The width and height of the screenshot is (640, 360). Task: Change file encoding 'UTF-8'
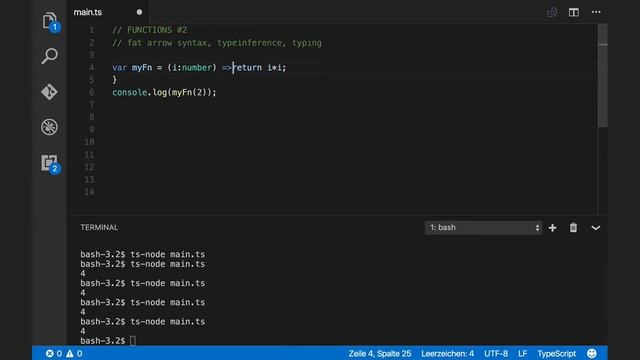coord(496,353)
